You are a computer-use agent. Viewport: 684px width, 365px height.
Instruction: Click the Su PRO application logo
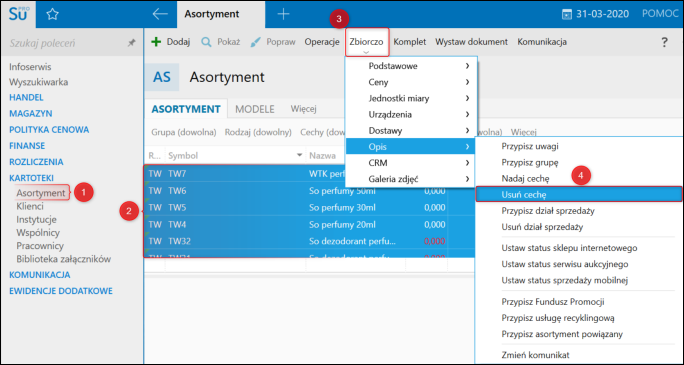point(18,14)
